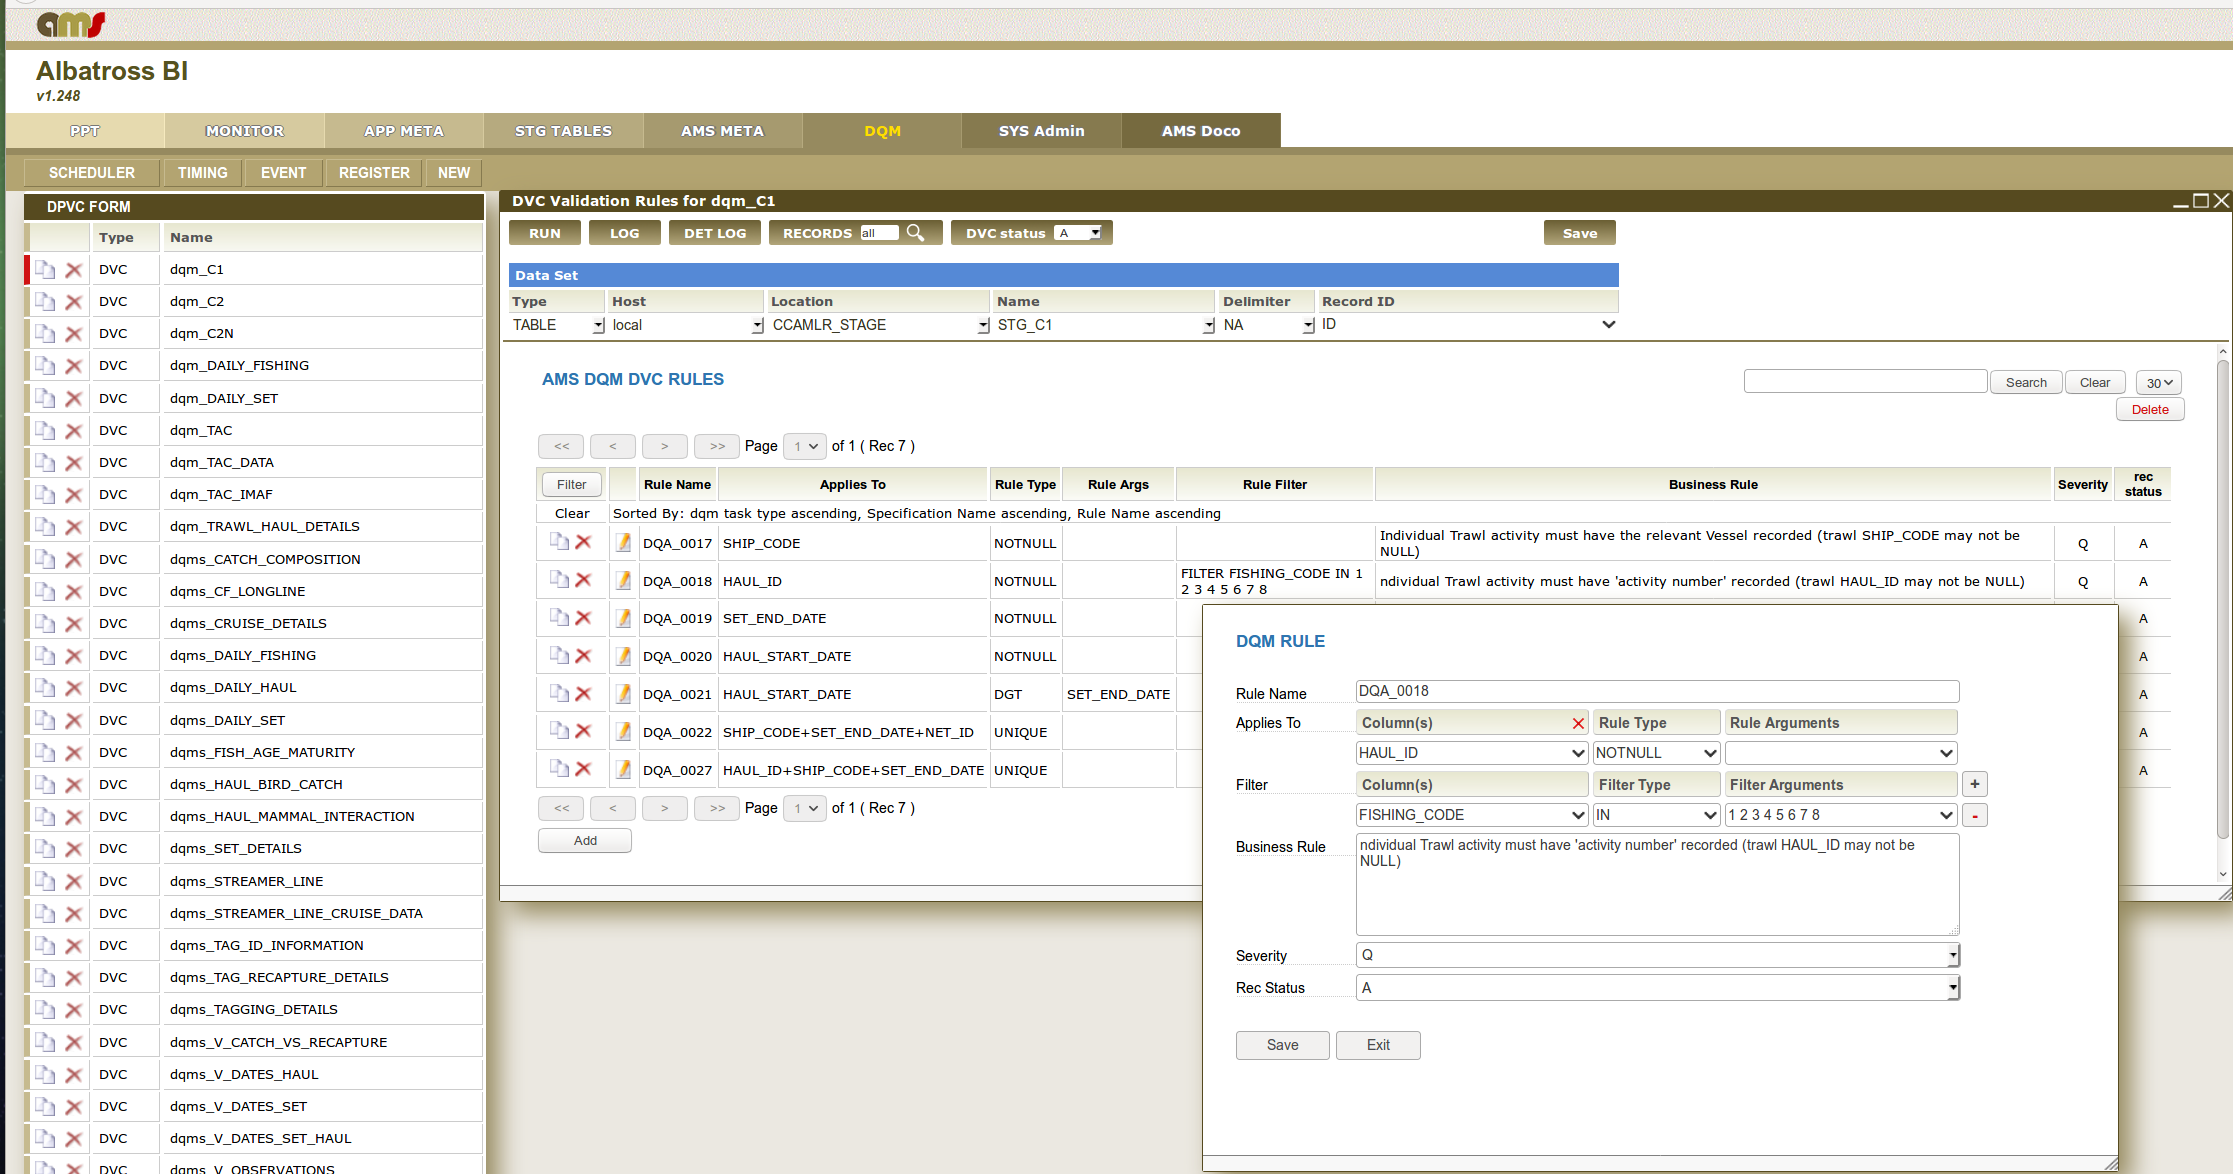Click the rules panel vertical scrollbar
Viewport: 2233px width, 1174px height.
2223,600
